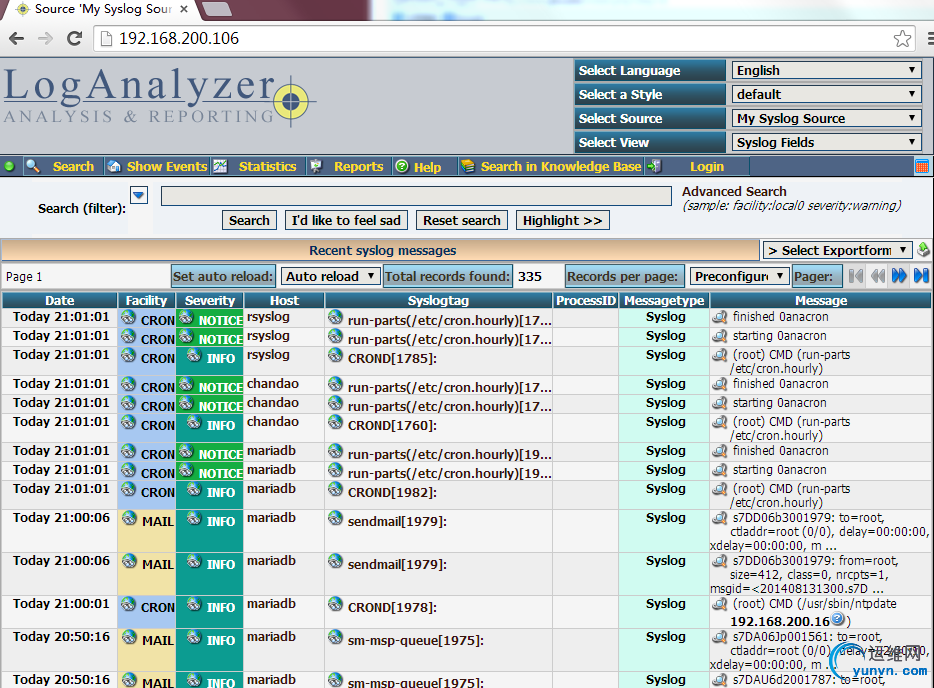Screen dimensions: 934x688
Task: Bookmark page with the star icon
Action: coord(902,39)
